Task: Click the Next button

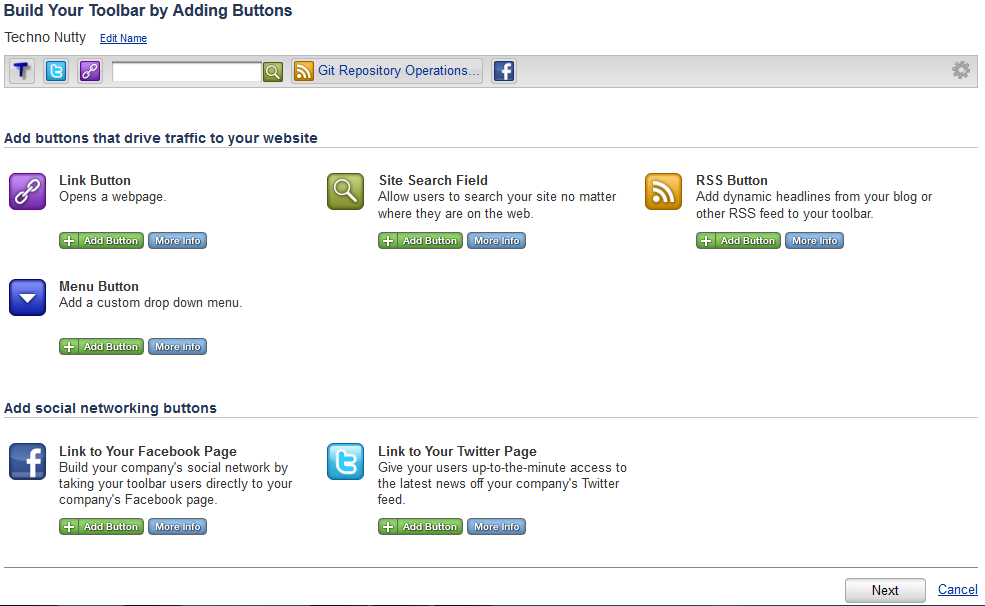Action: pos(884,590)
